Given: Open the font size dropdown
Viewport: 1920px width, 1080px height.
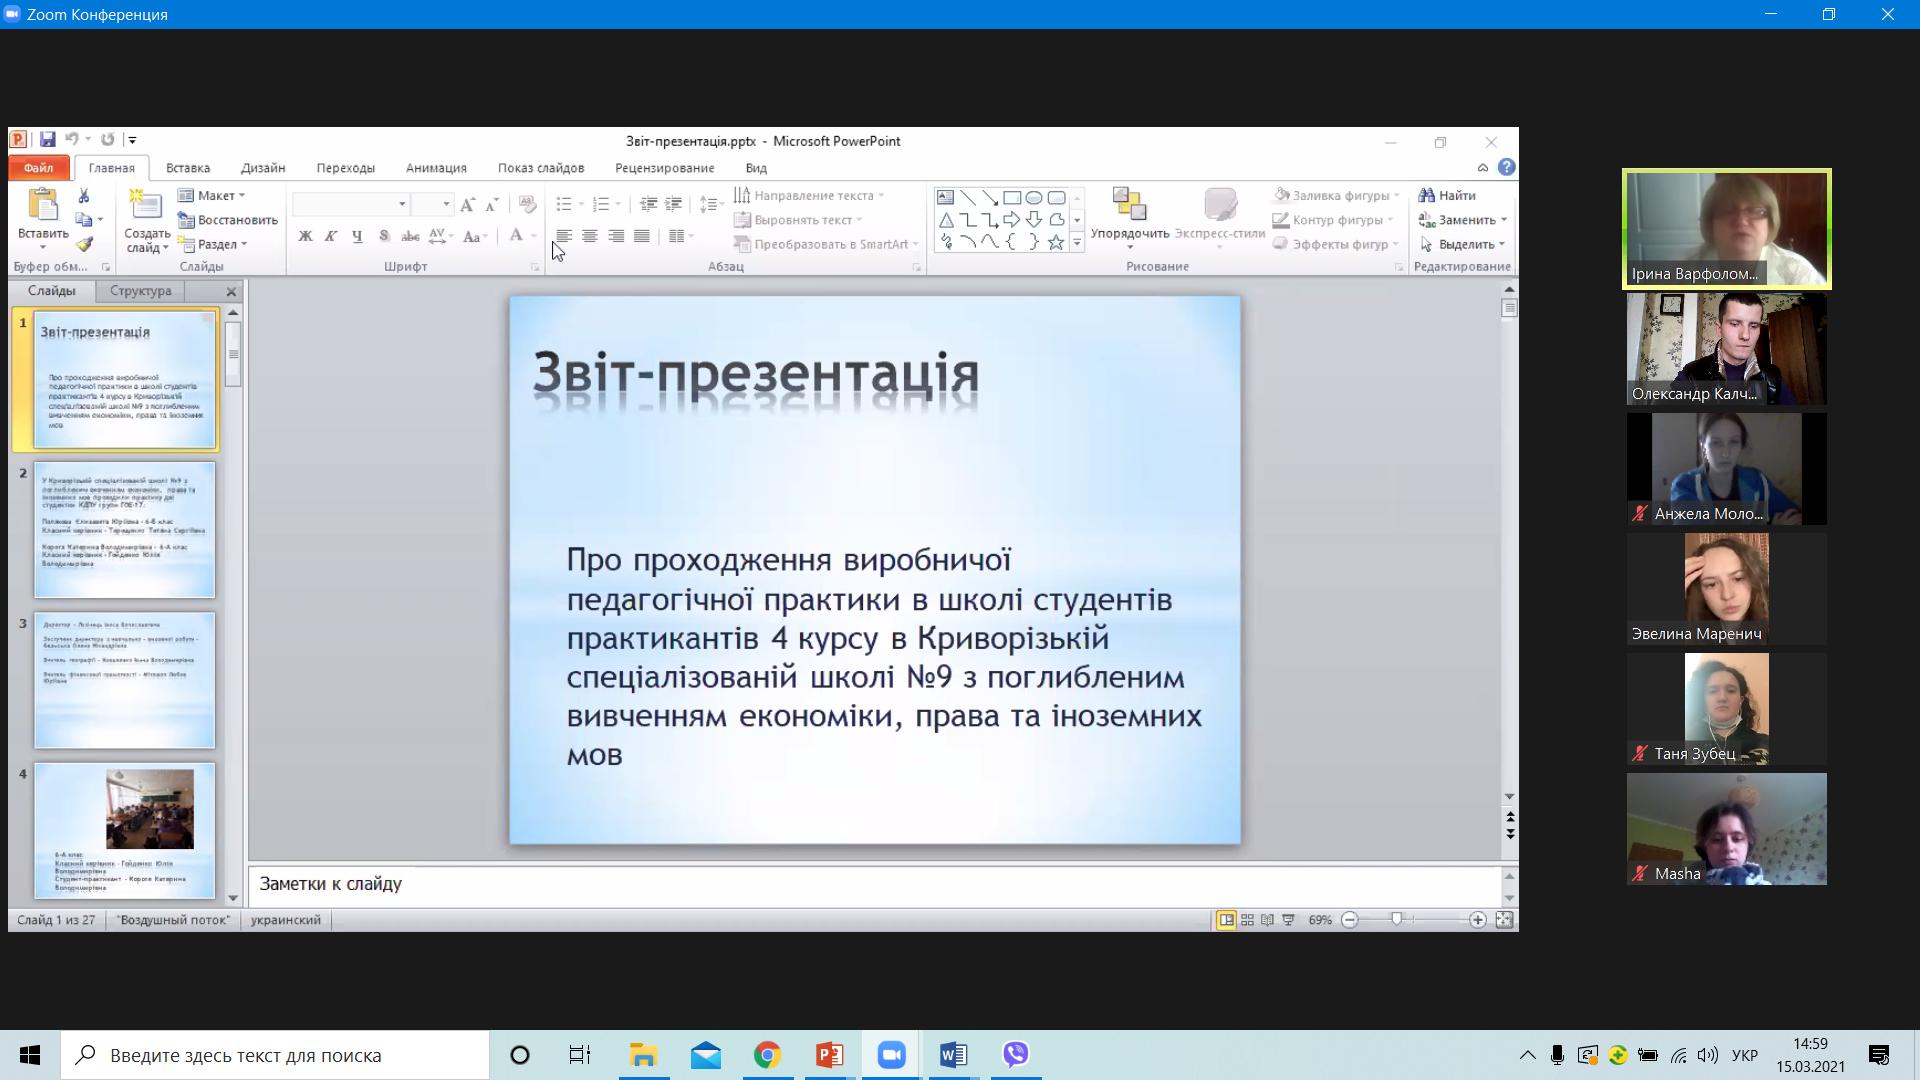Looking at the screenshot, I should pyautogui.click(x=446, y=204).
